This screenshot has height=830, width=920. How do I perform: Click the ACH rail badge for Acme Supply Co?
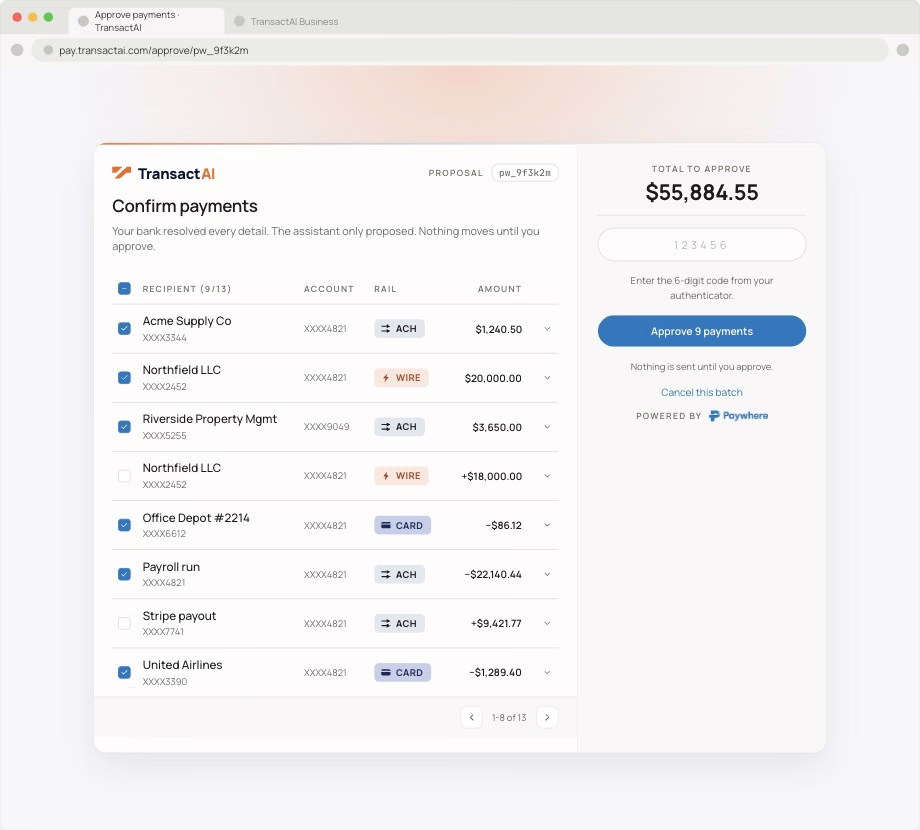(399, 329)
